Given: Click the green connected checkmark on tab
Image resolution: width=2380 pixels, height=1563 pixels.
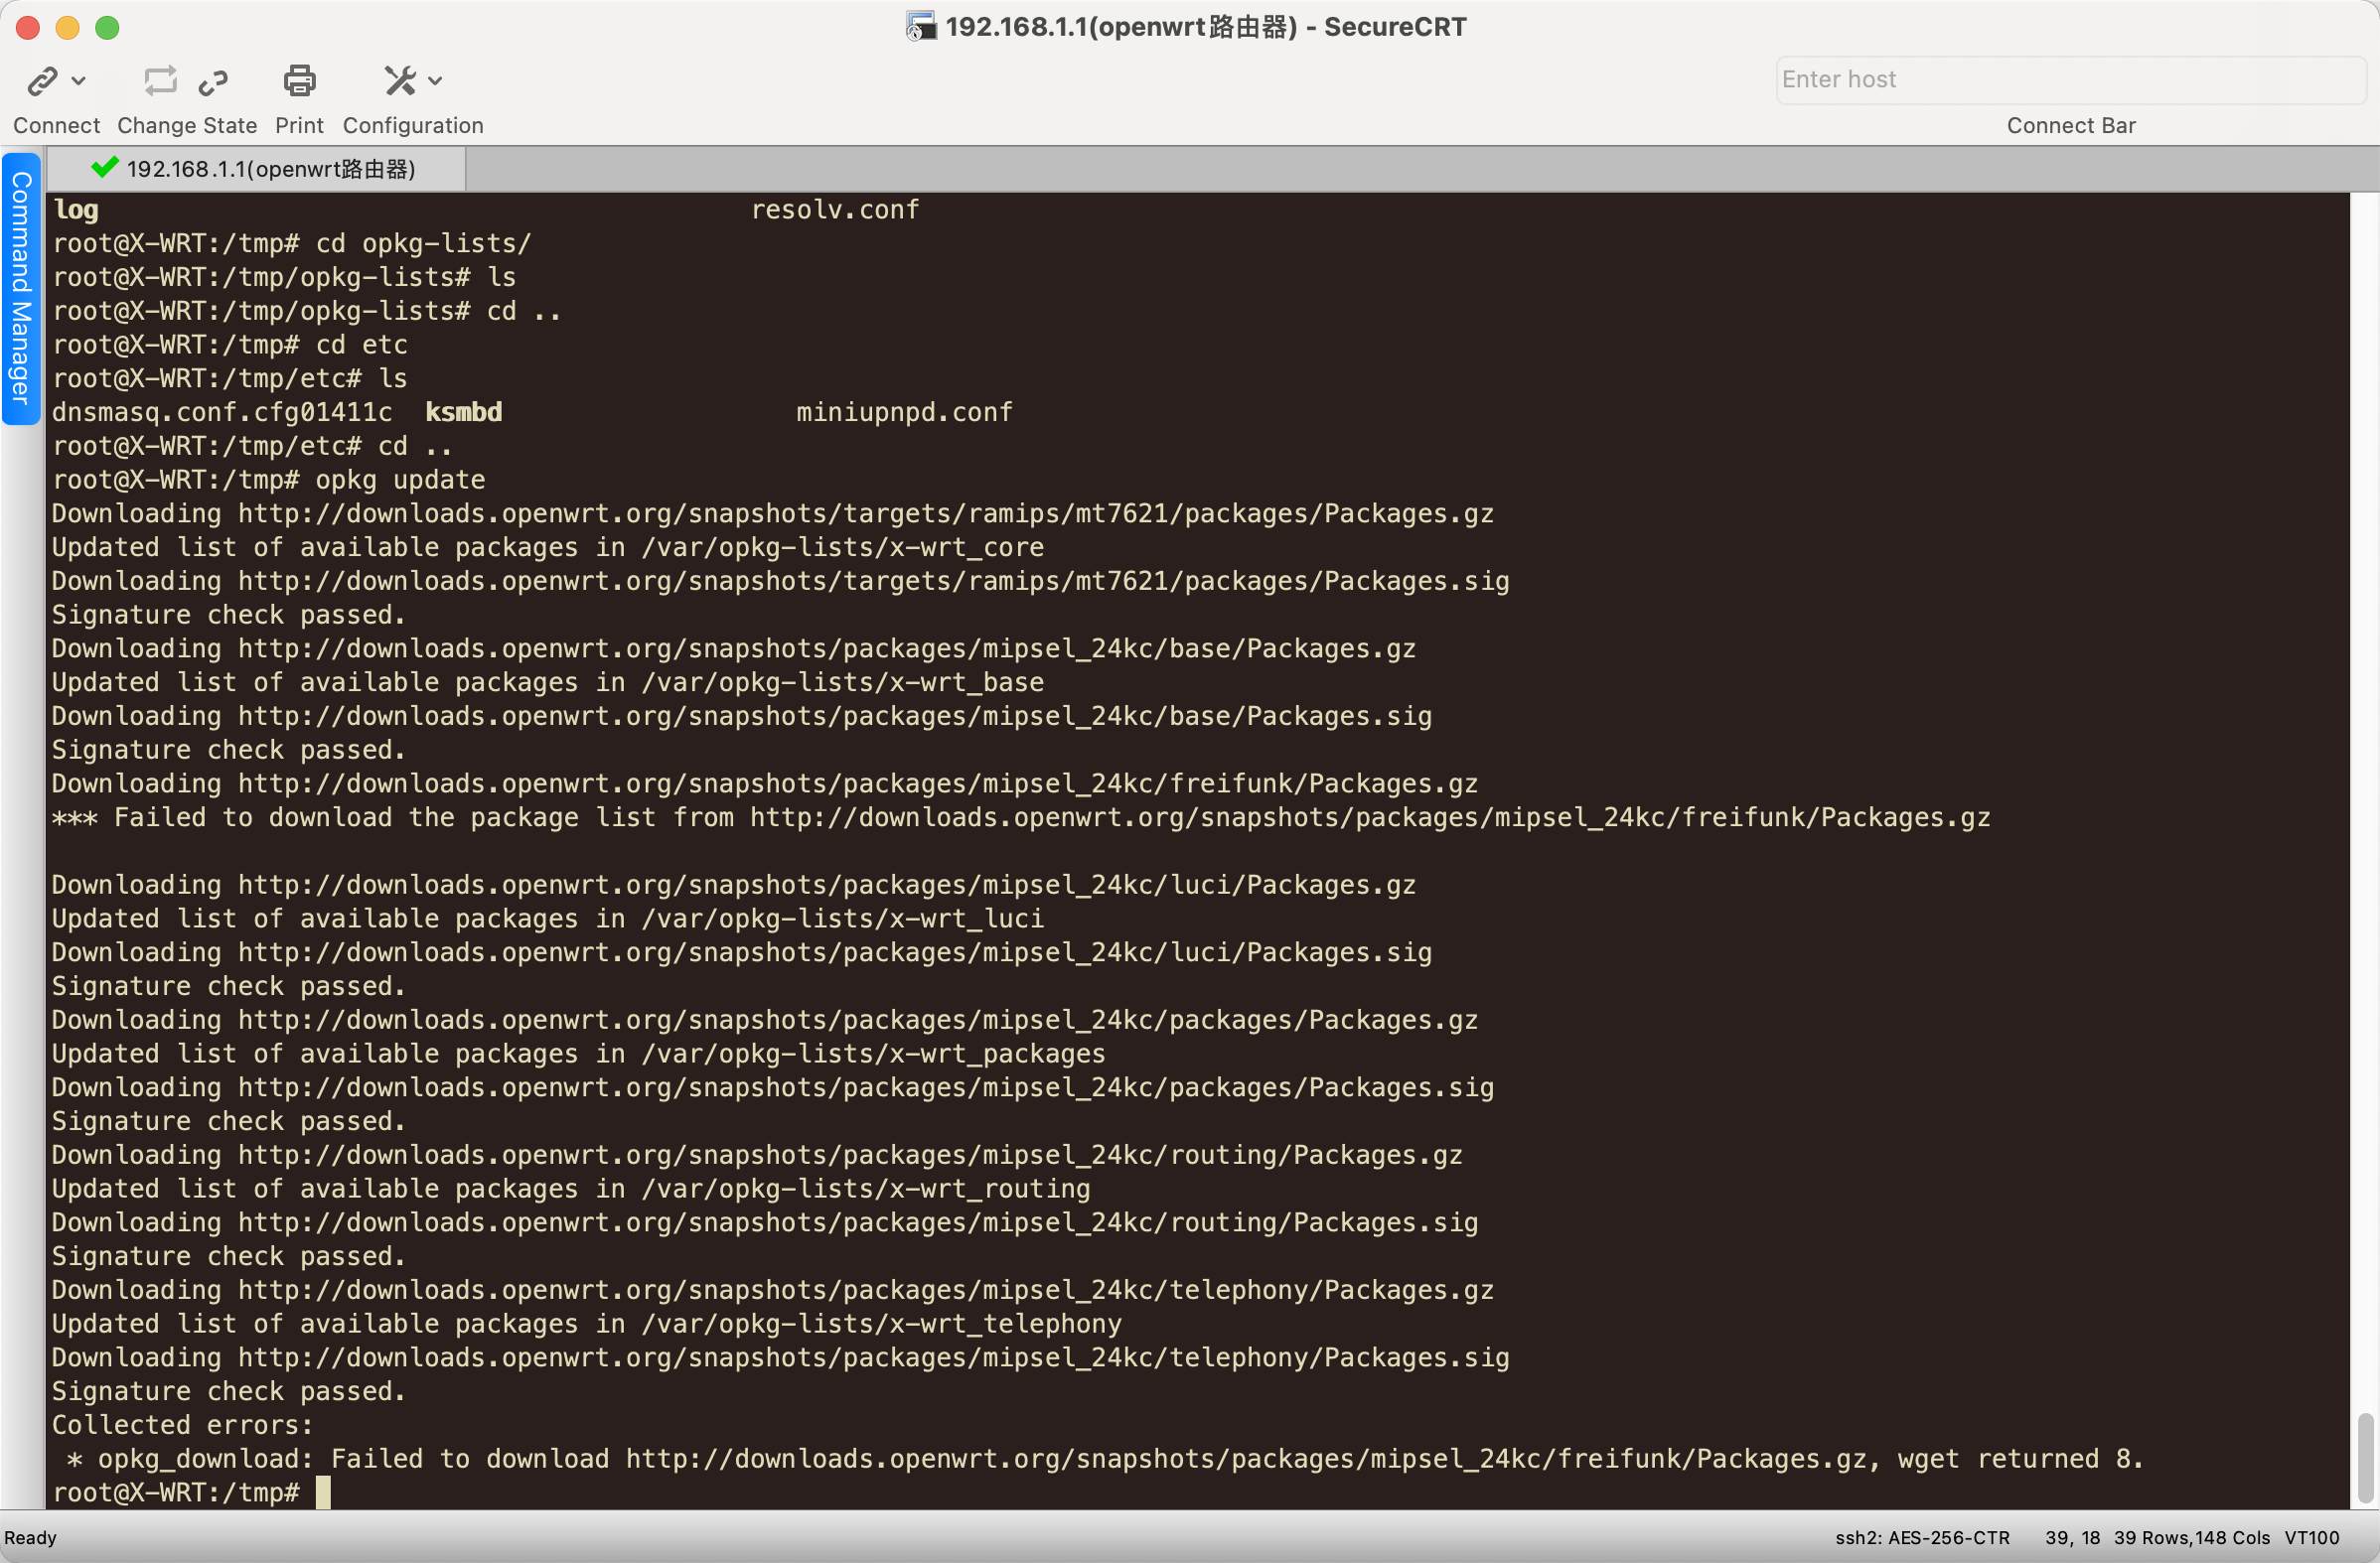Looking at the screenshot, I should [x=104, y=167].
